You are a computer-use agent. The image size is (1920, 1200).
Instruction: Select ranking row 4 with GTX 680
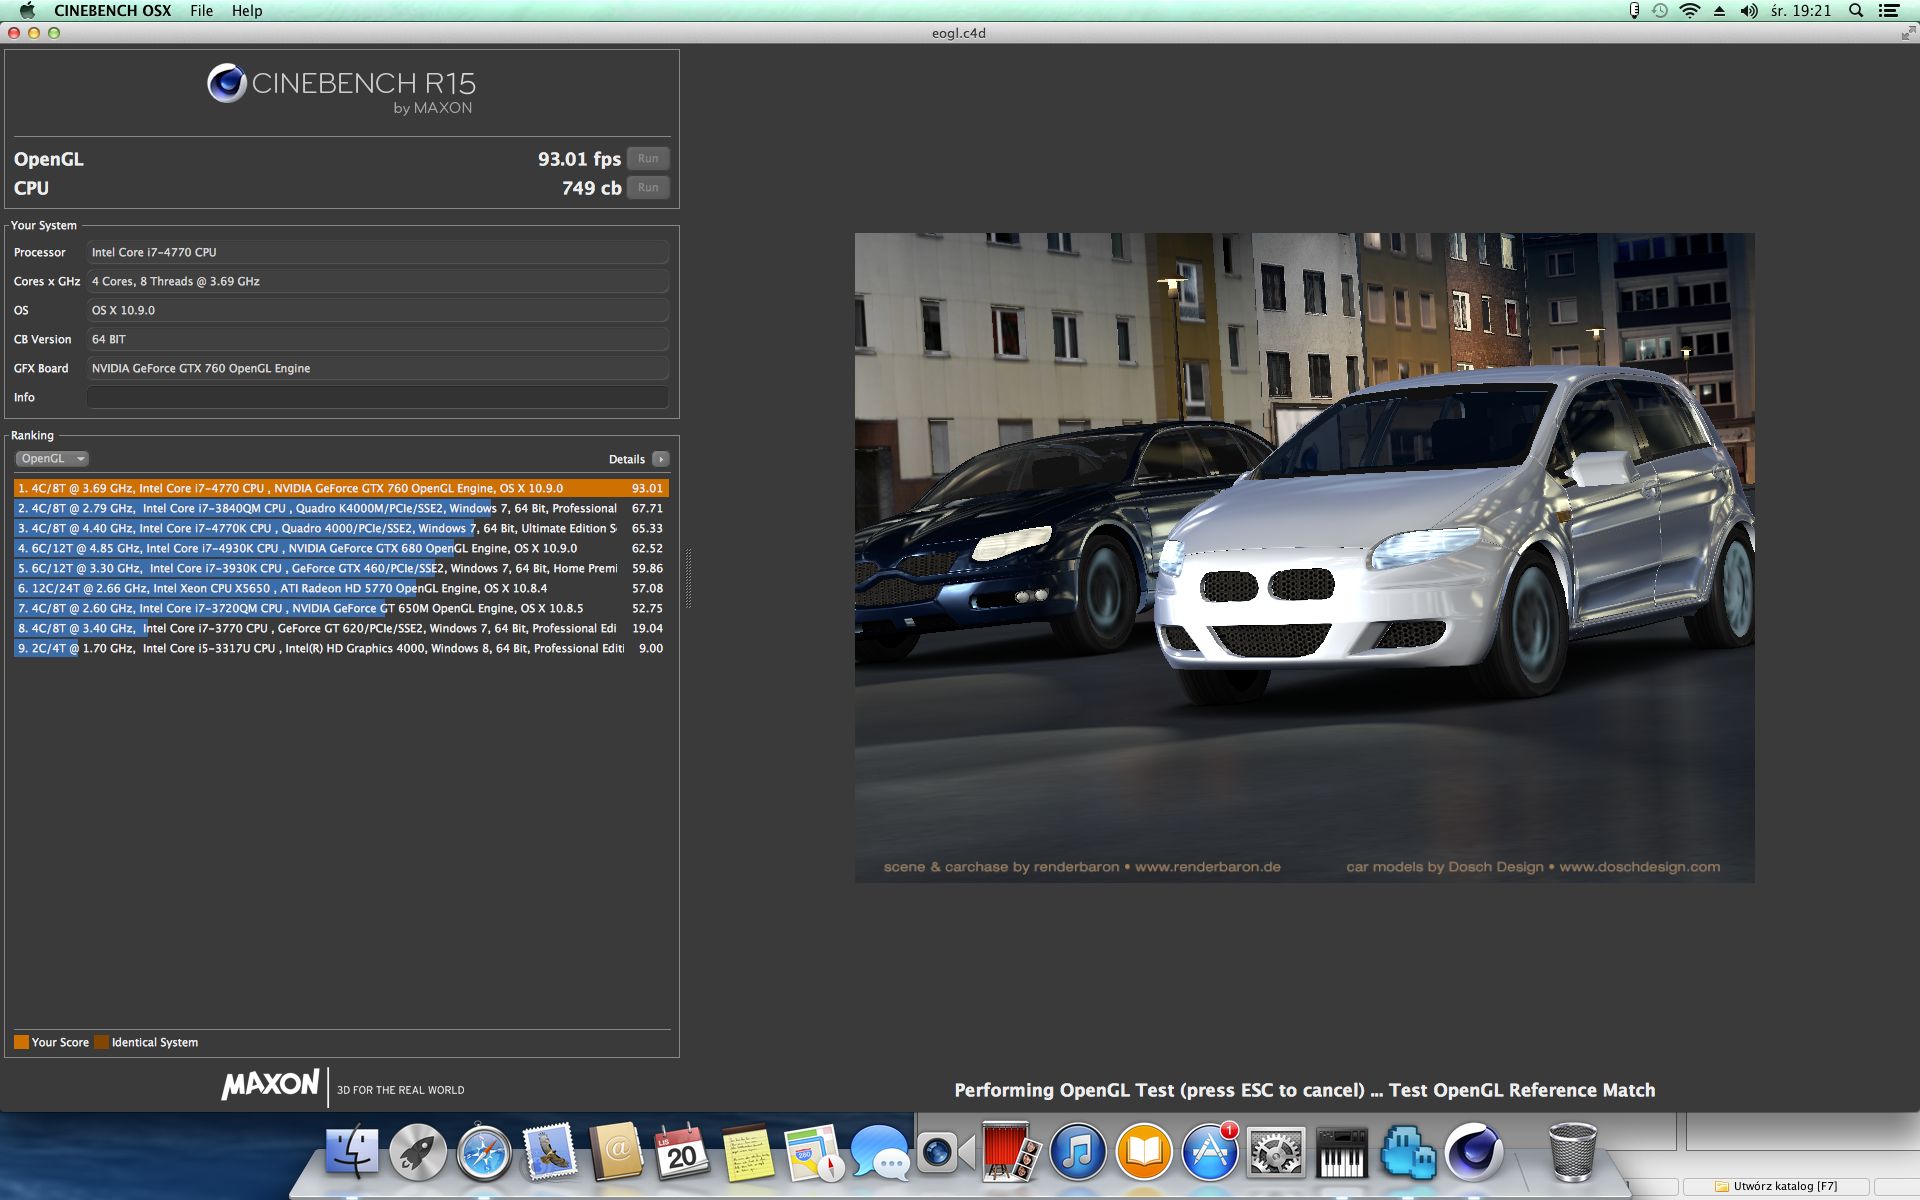[x=341, y=548]
